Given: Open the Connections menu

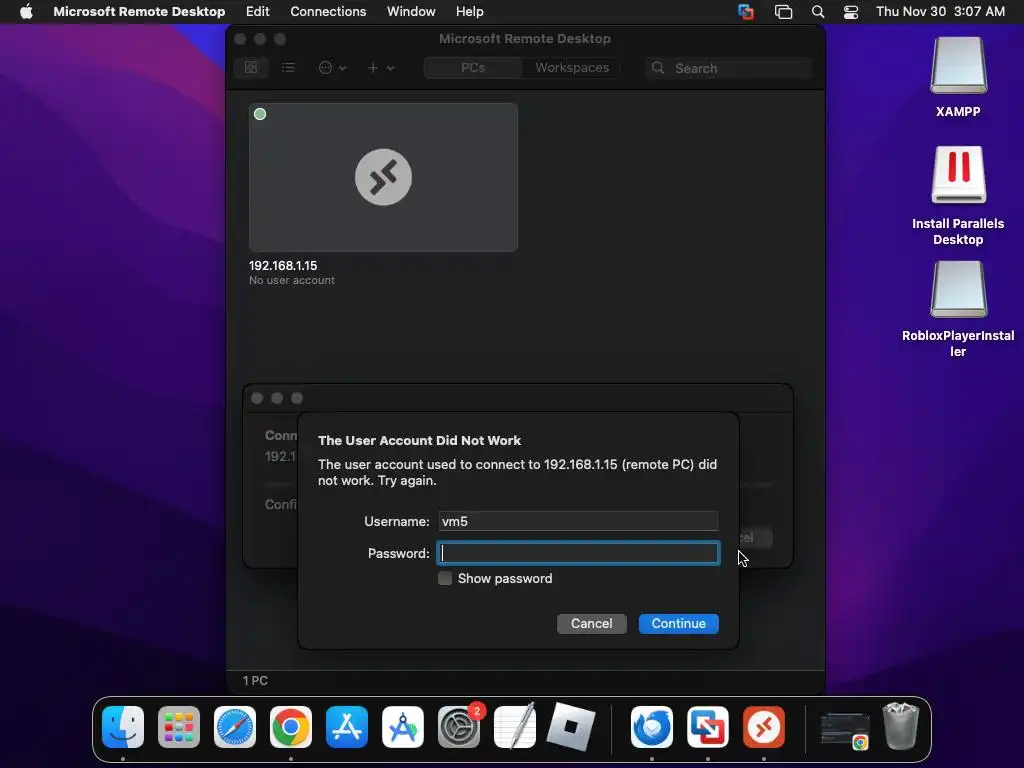Looking at the screenshot, I should 328,12.
